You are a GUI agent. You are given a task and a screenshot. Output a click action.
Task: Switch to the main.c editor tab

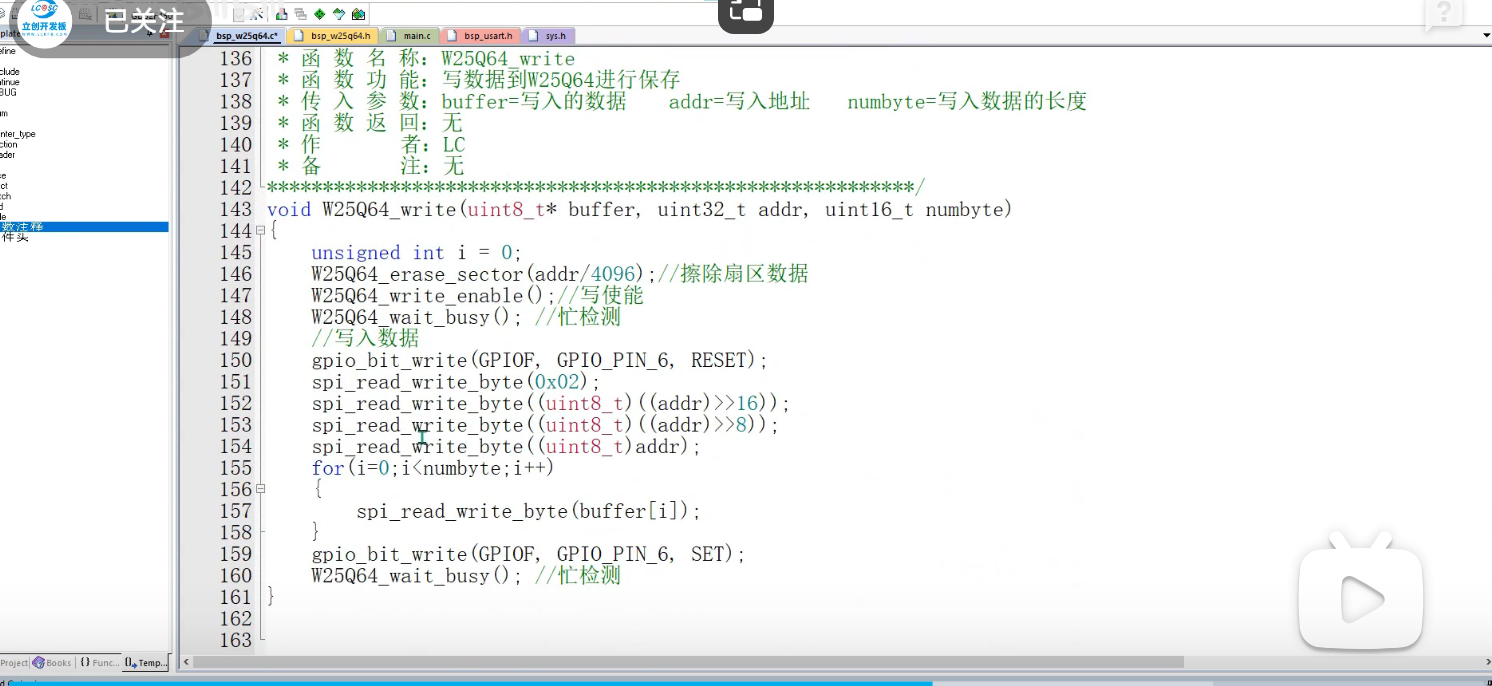pyautogui.click(x=409, y=35)
